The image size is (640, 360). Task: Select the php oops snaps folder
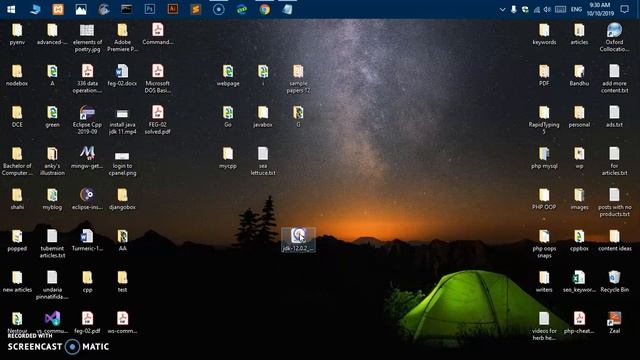(544, 244)
